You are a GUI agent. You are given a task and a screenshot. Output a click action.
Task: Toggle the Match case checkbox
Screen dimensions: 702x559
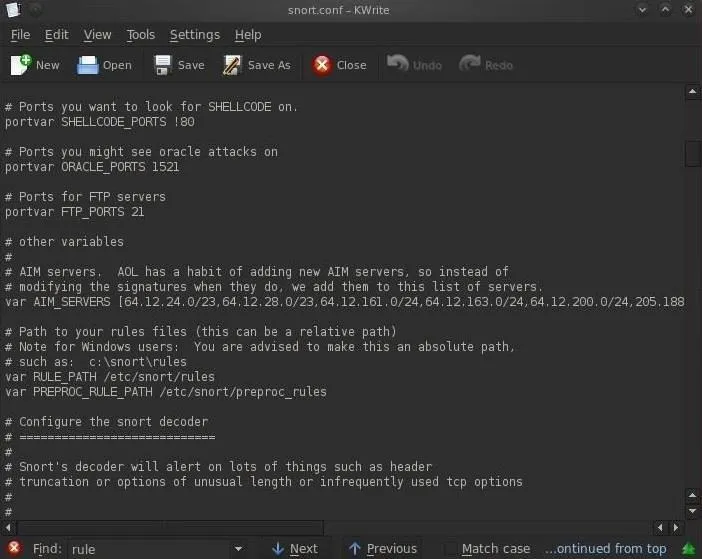point(450,549)
